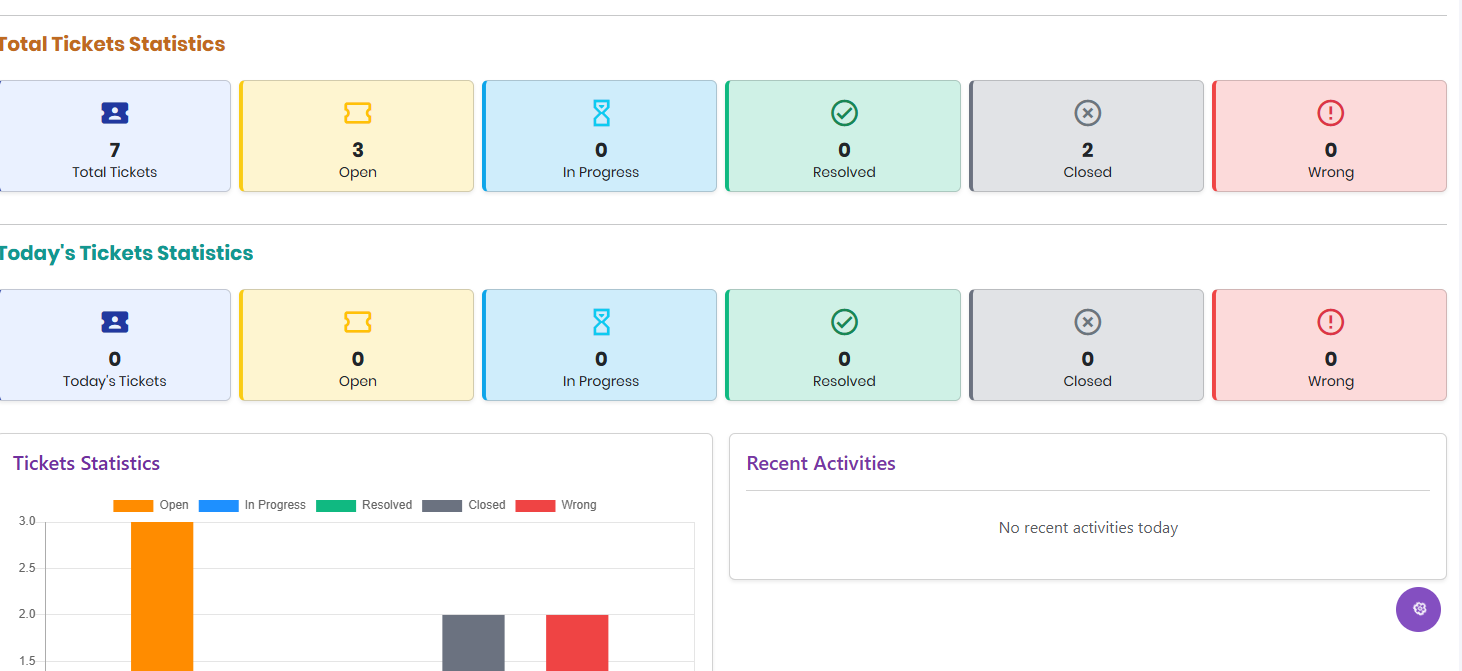Screen dimensions: 1462x671
Task: Open the purple floating settings button
Action: [x=1418, y=609]
